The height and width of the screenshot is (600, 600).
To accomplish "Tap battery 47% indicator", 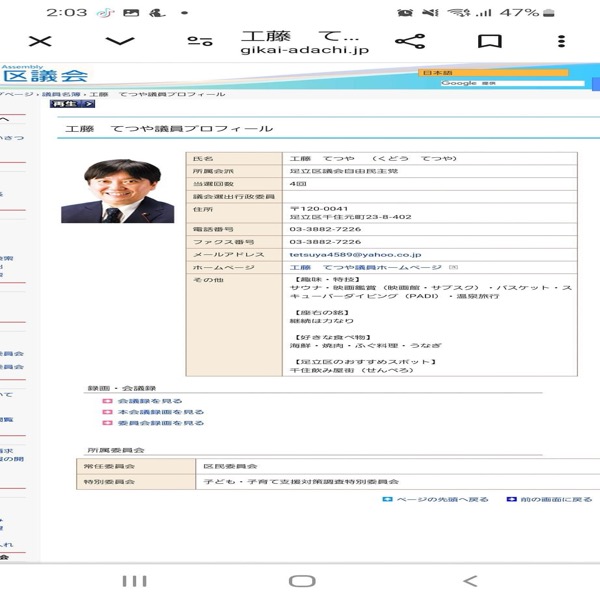I will click(527, 13).
